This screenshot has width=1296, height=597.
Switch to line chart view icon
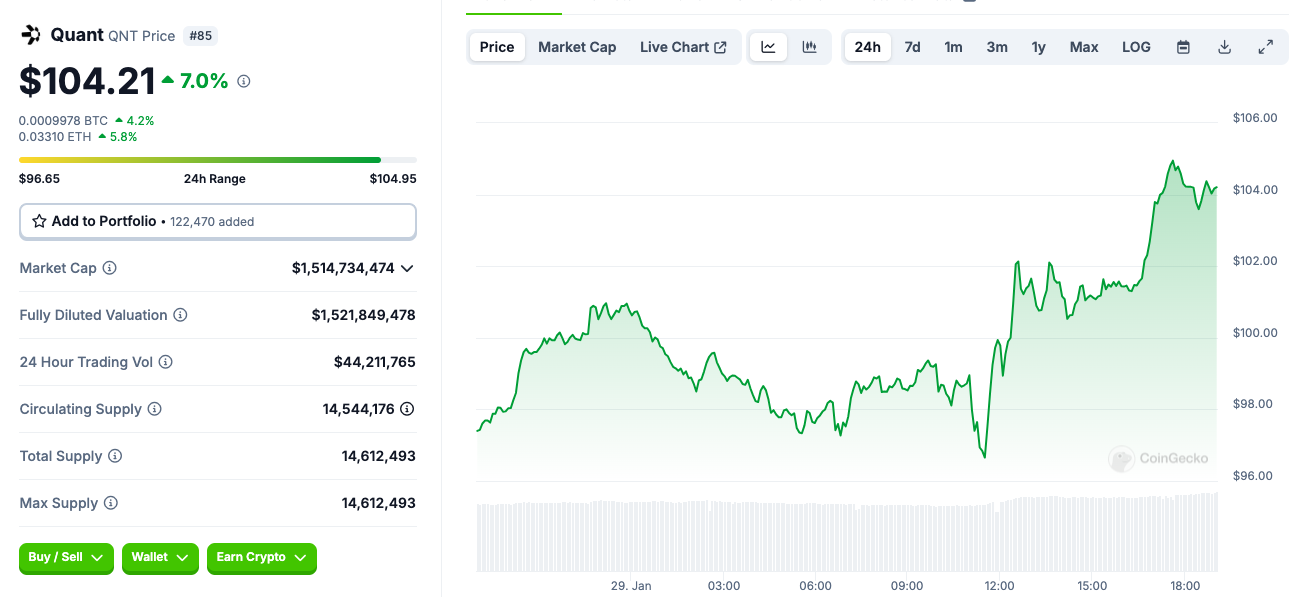tap(768, 47)
